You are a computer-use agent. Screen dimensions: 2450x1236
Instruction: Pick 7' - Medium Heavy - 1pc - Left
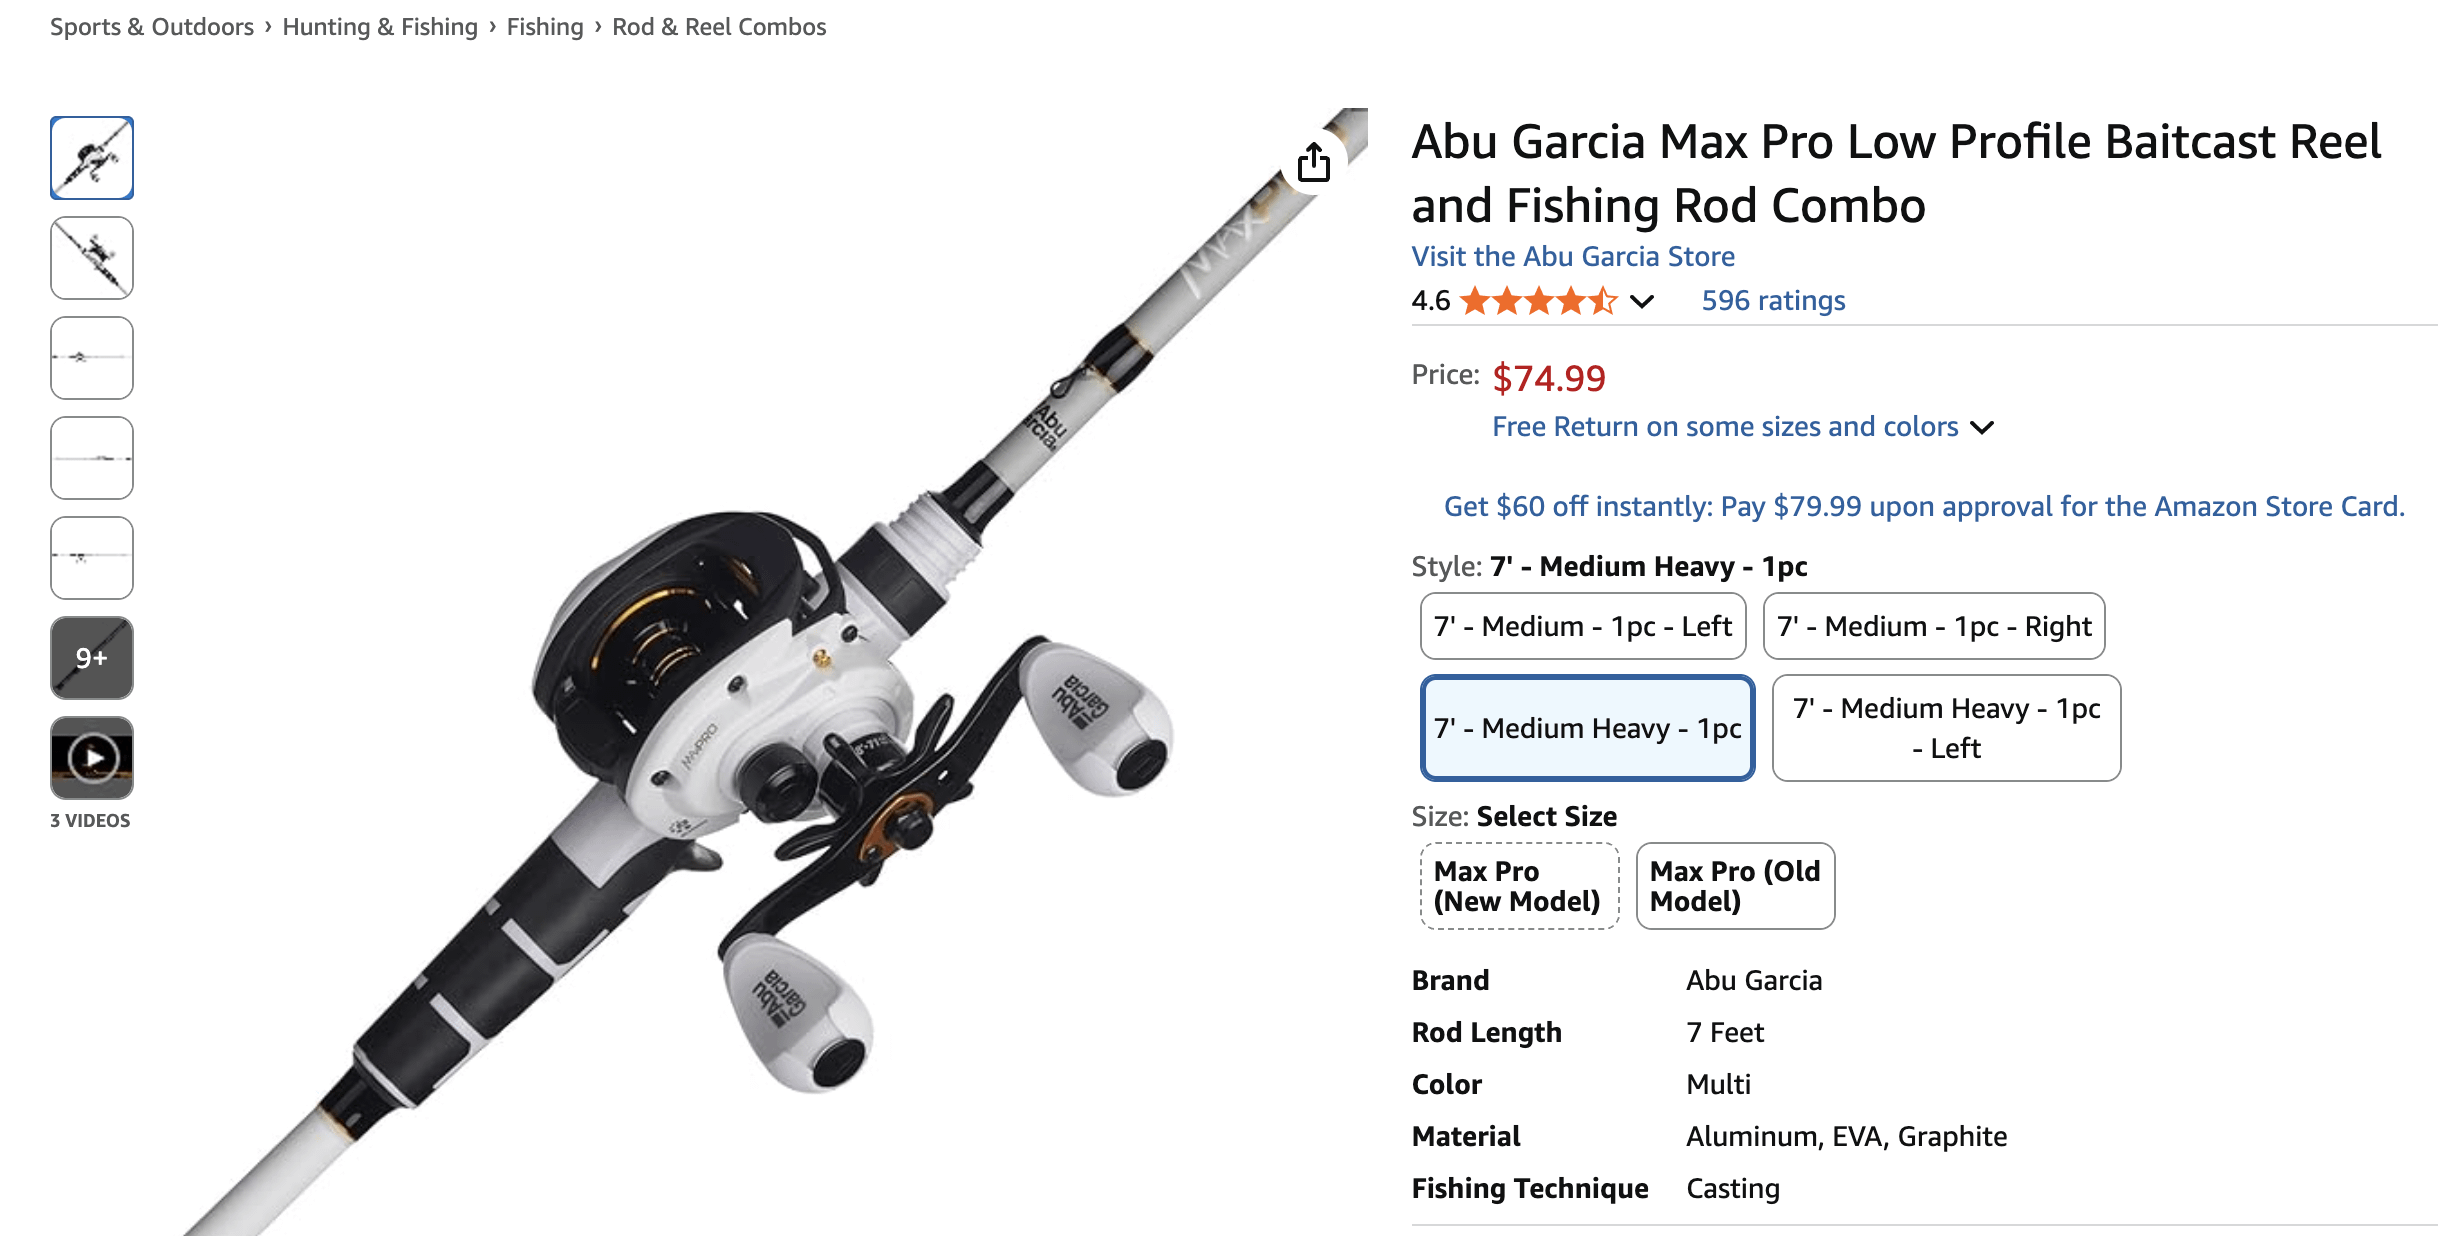click(1945, 728)
